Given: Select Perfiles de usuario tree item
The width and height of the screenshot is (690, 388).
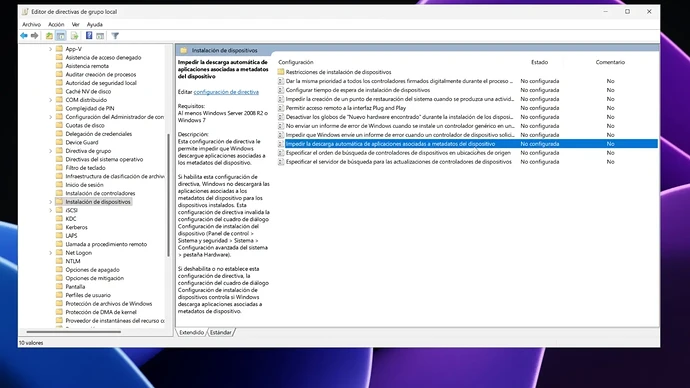Looking at the screenshot, I should pos(88,295).
